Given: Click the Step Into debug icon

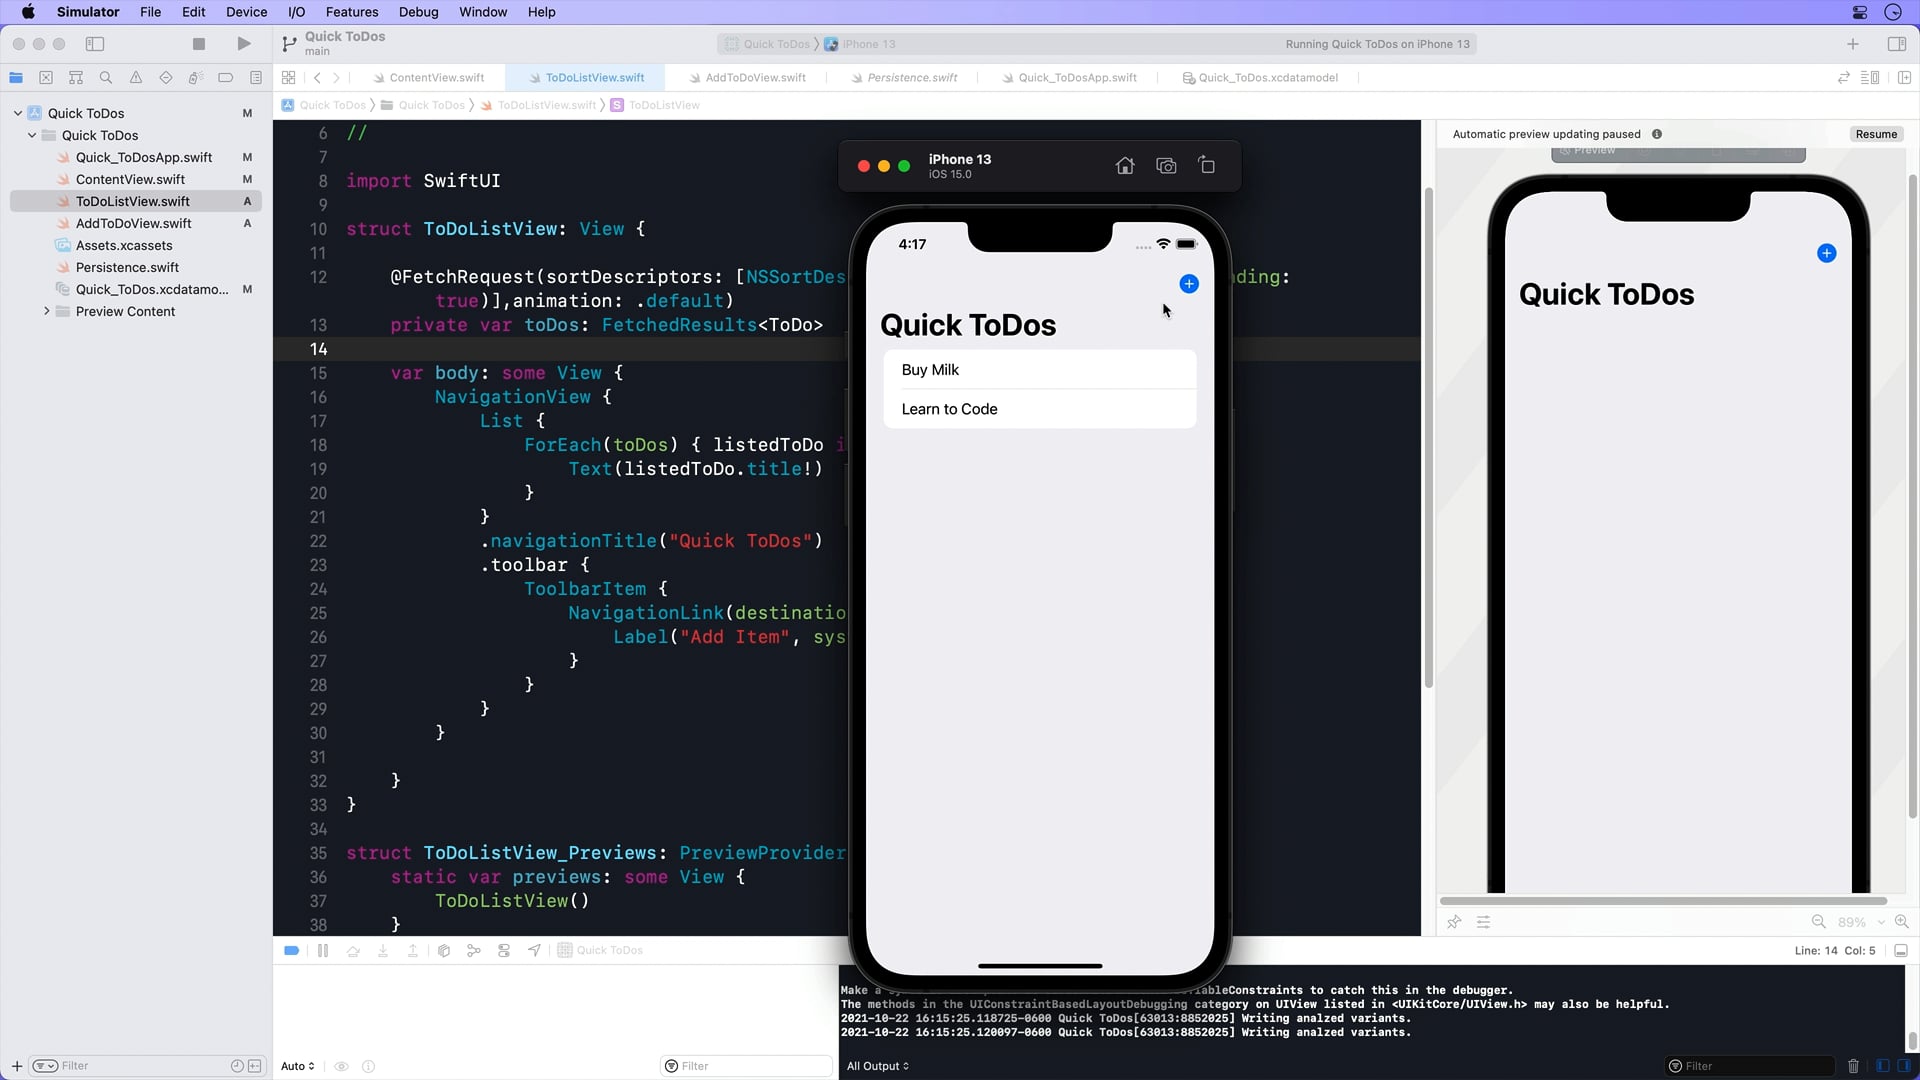Looking at the screenshot, I should (x=383, y=951).
